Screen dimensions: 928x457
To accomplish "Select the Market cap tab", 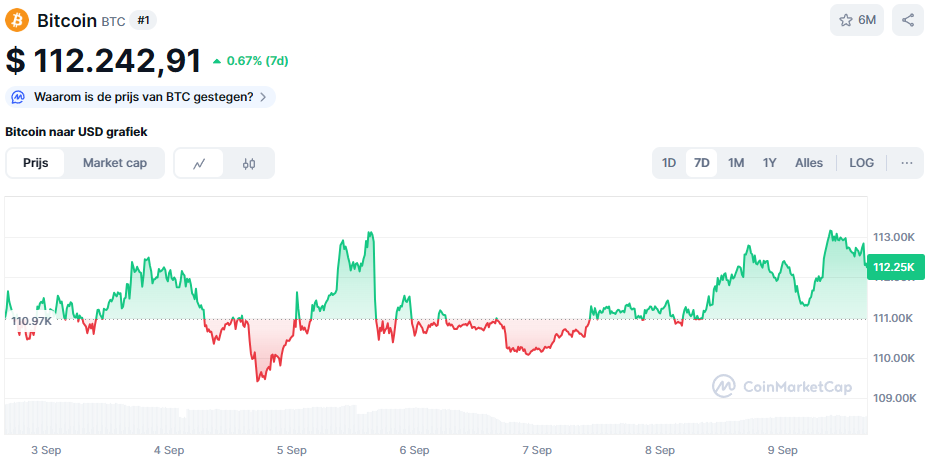I will [115, 163].
